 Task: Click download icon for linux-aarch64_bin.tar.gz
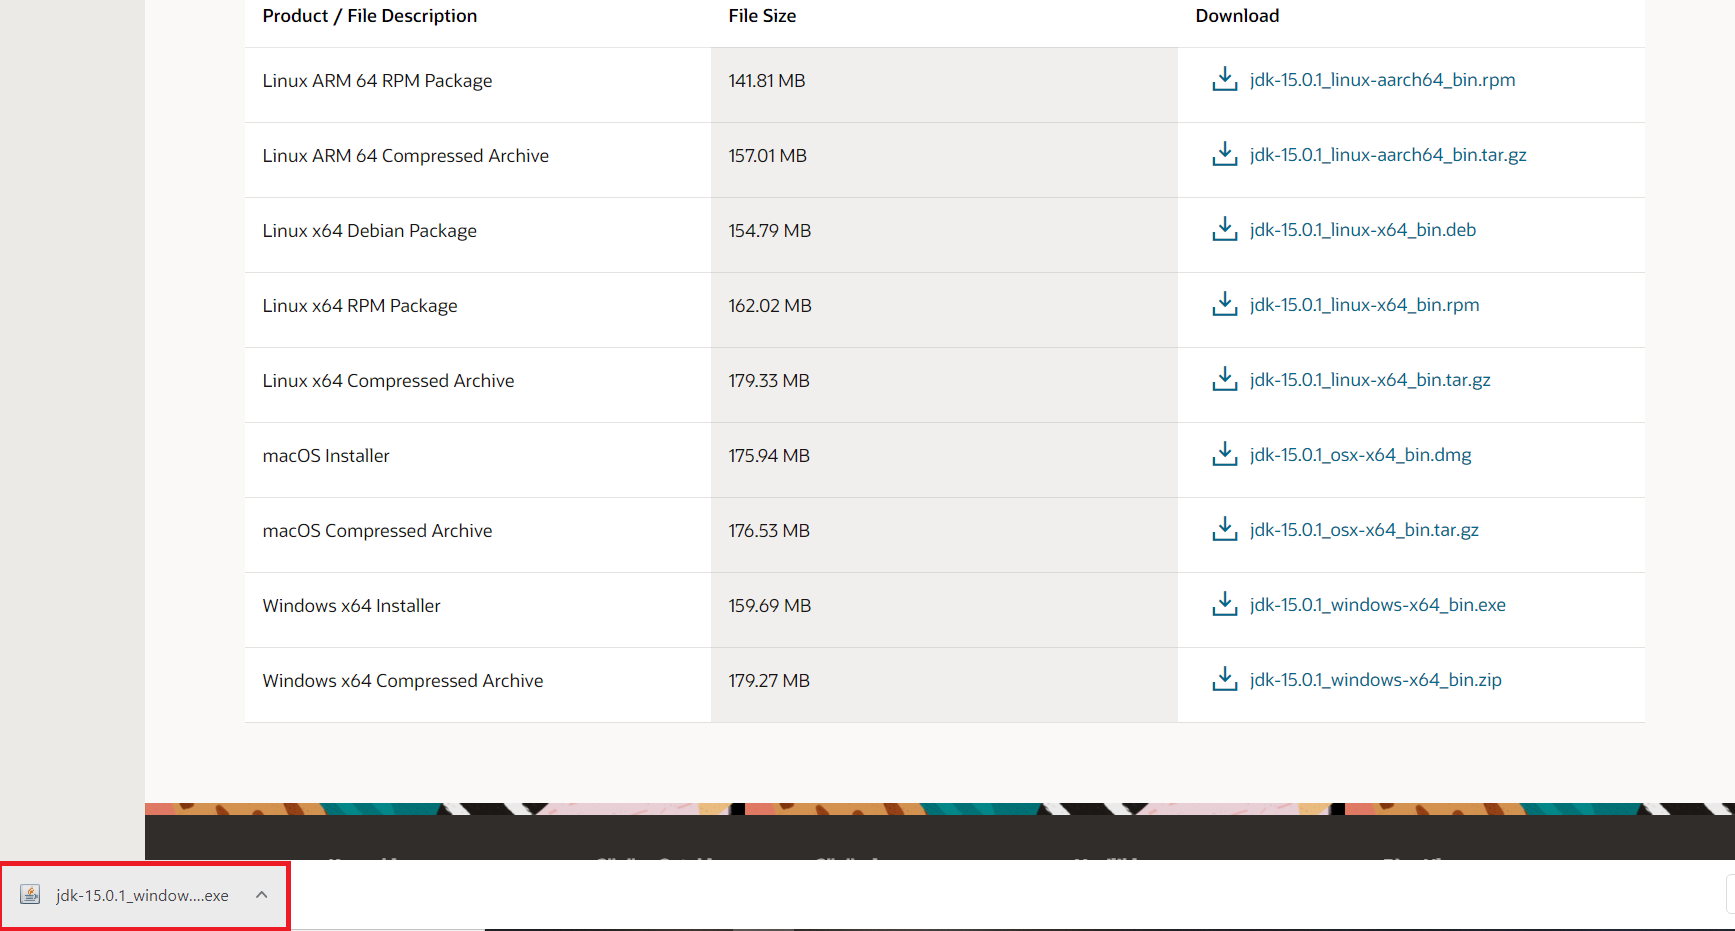point(1224,154)
